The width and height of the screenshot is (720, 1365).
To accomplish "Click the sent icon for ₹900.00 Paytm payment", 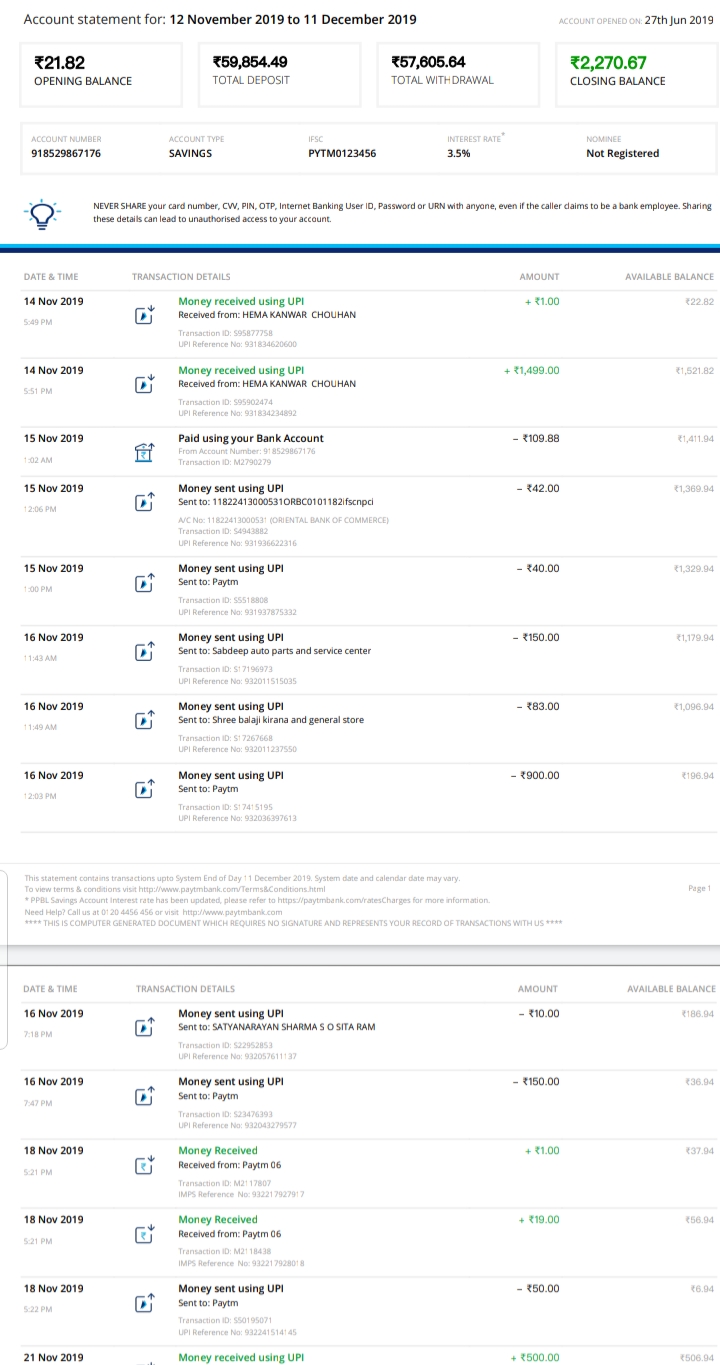I will pos(145,789).
